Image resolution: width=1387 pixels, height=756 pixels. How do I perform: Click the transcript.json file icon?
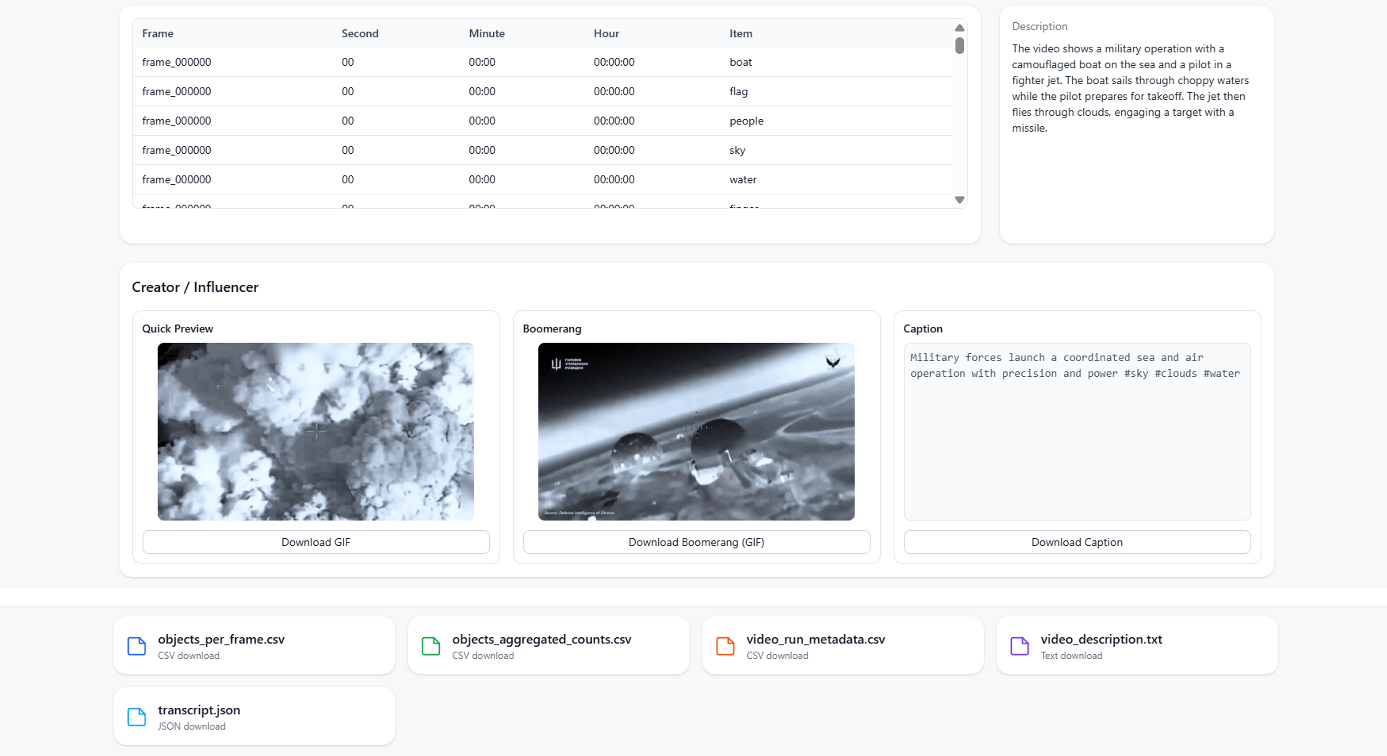click(x=136, y=717)
